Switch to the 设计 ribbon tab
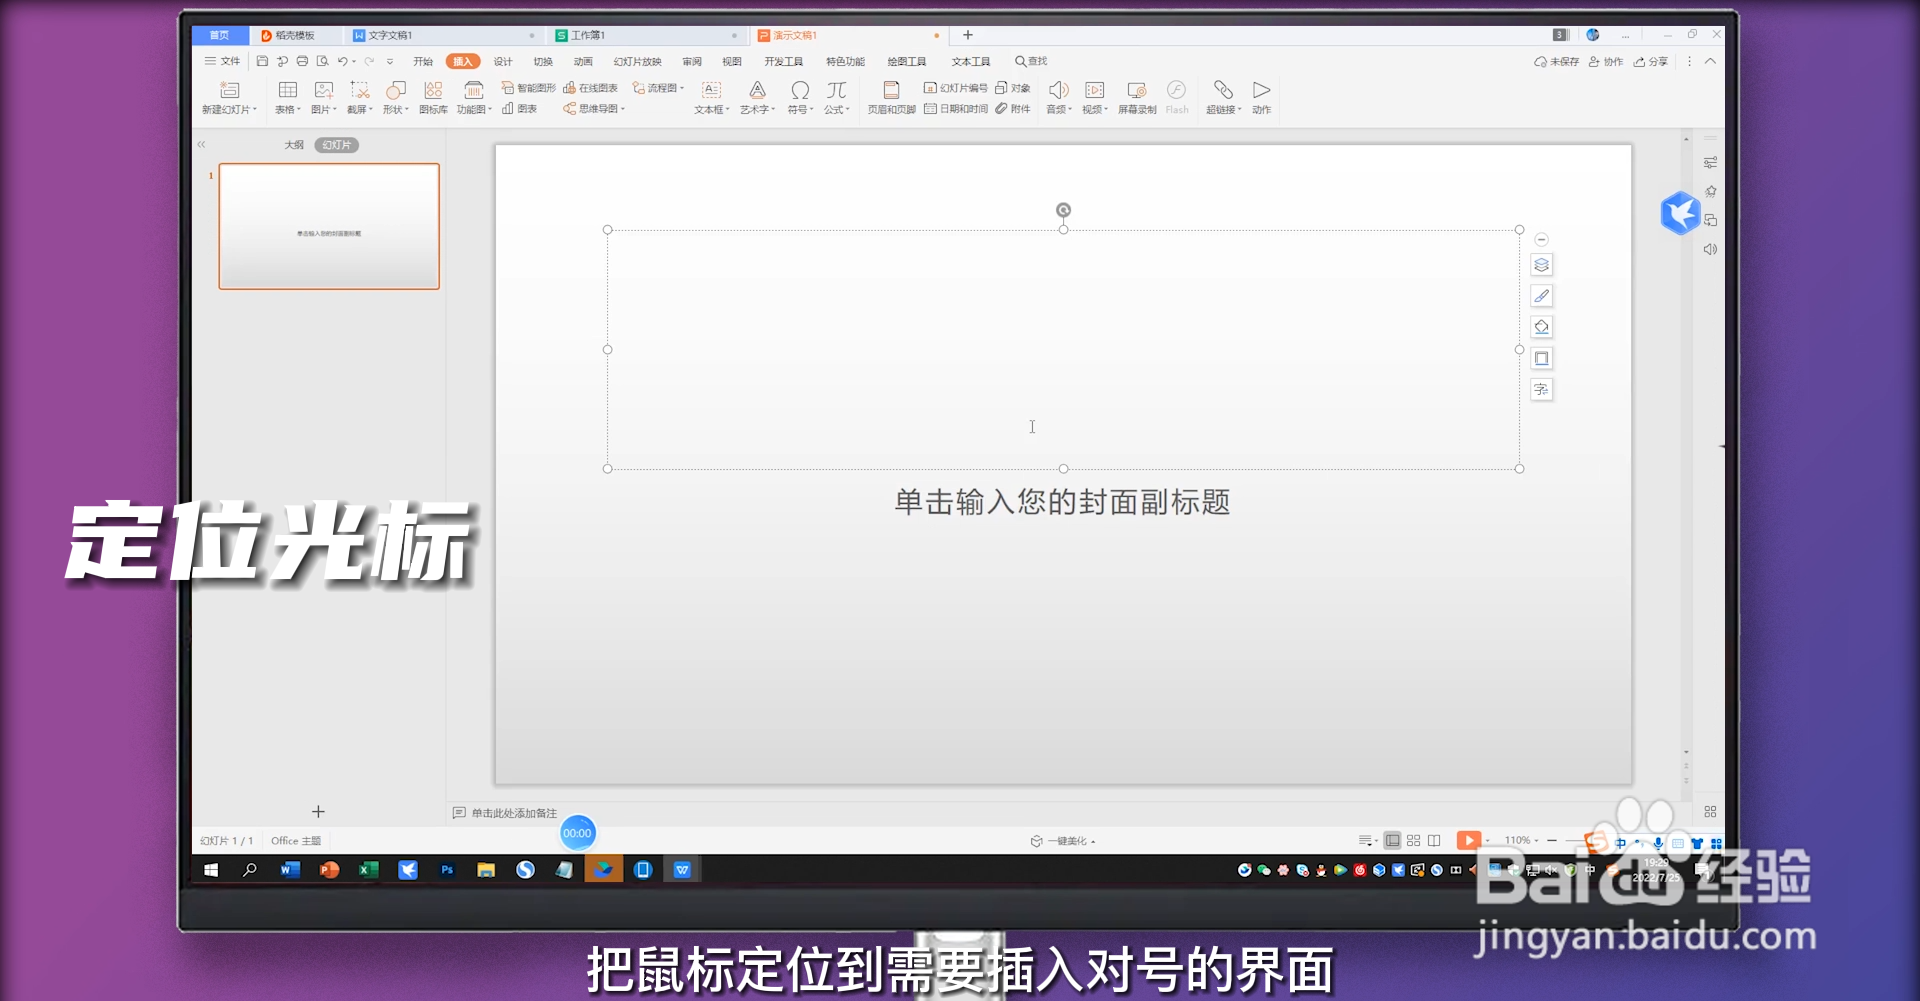1920x1001 pixels. pos(502,61)
